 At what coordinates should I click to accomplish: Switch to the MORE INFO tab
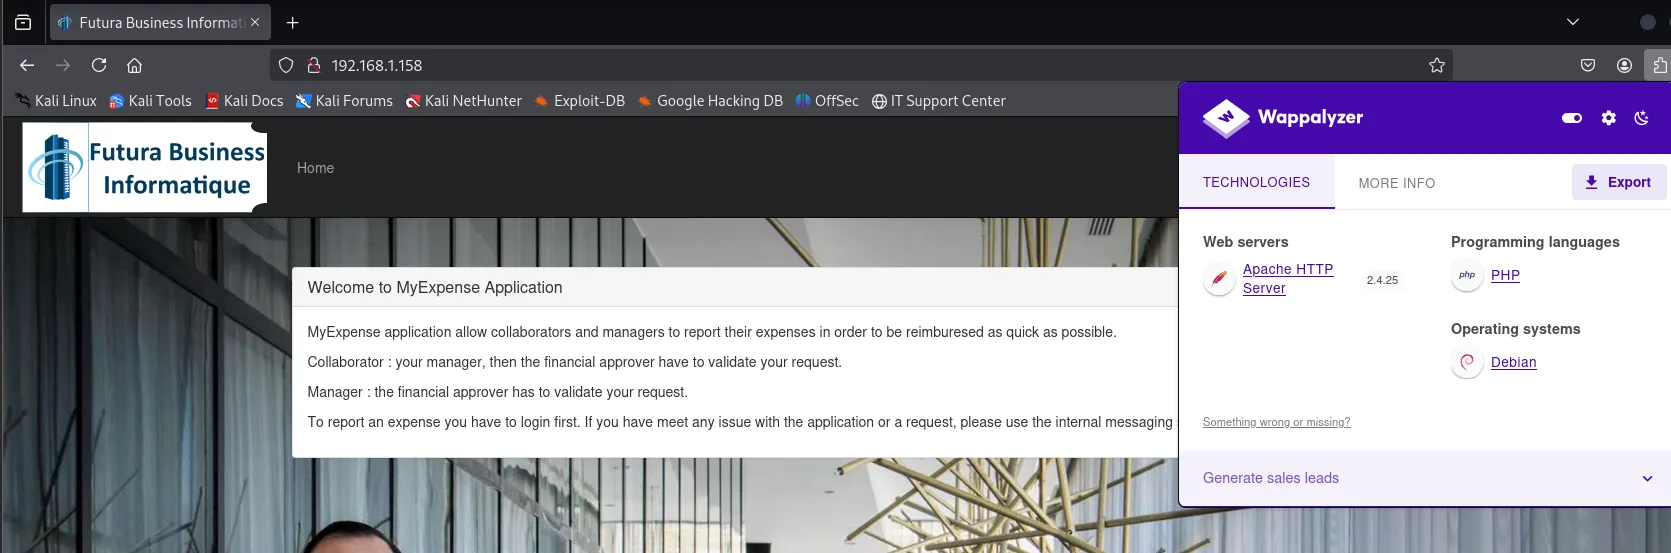[x=1396, y=183]
